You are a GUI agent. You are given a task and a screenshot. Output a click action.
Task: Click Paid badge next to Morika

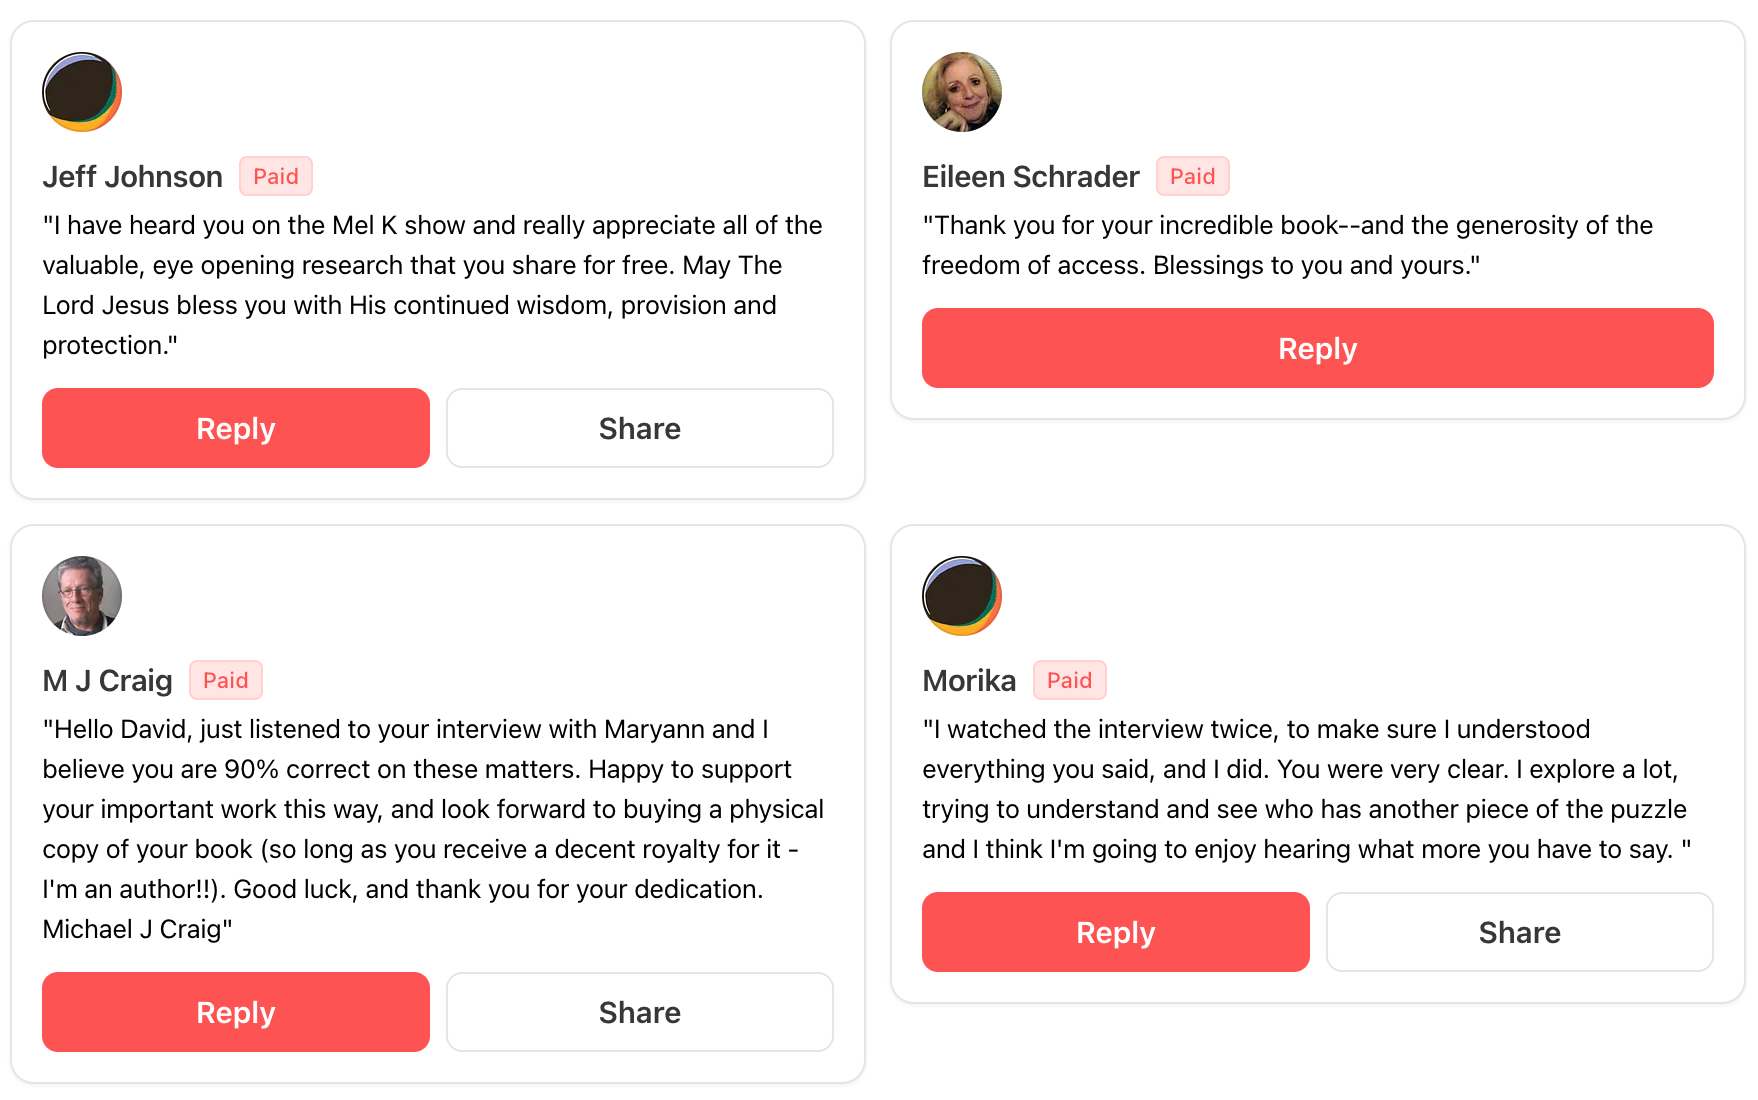(x=1069, y=680)
